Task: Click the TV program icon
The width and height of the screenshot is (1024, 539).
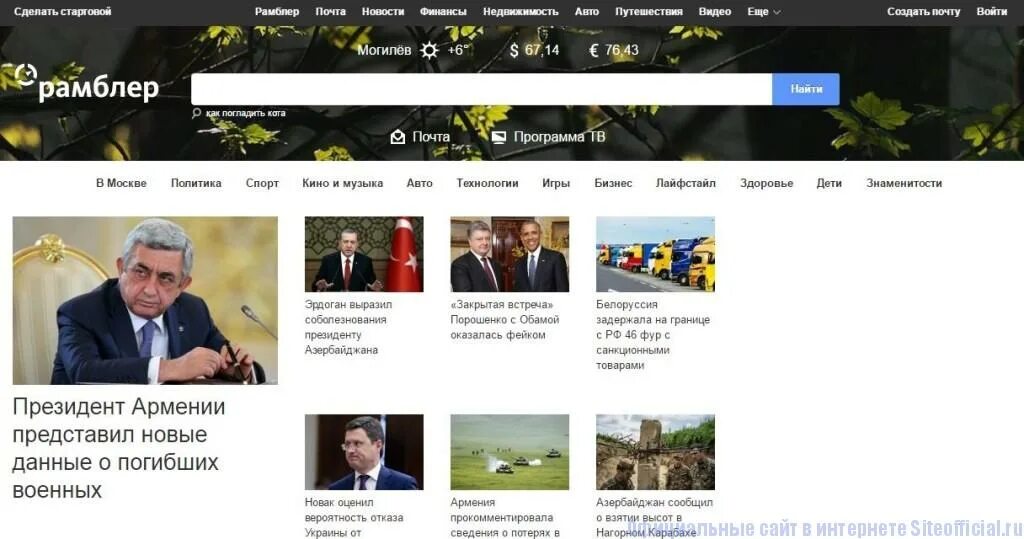Action: coord(499,137)
